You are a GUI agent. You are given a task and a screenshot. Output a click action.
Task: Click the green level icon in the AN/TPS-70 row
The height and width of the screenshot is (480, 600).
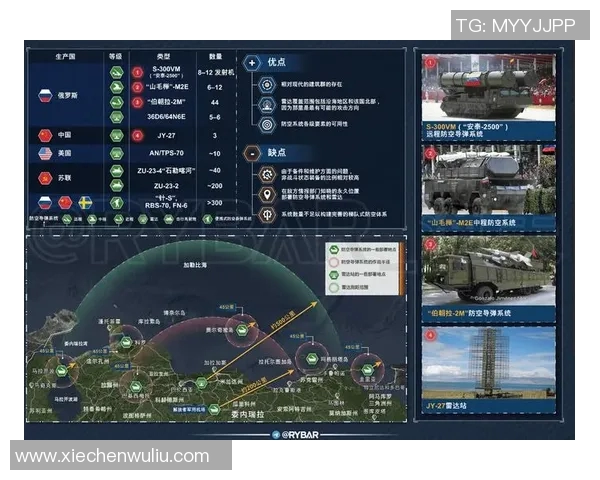click(116, 154)
